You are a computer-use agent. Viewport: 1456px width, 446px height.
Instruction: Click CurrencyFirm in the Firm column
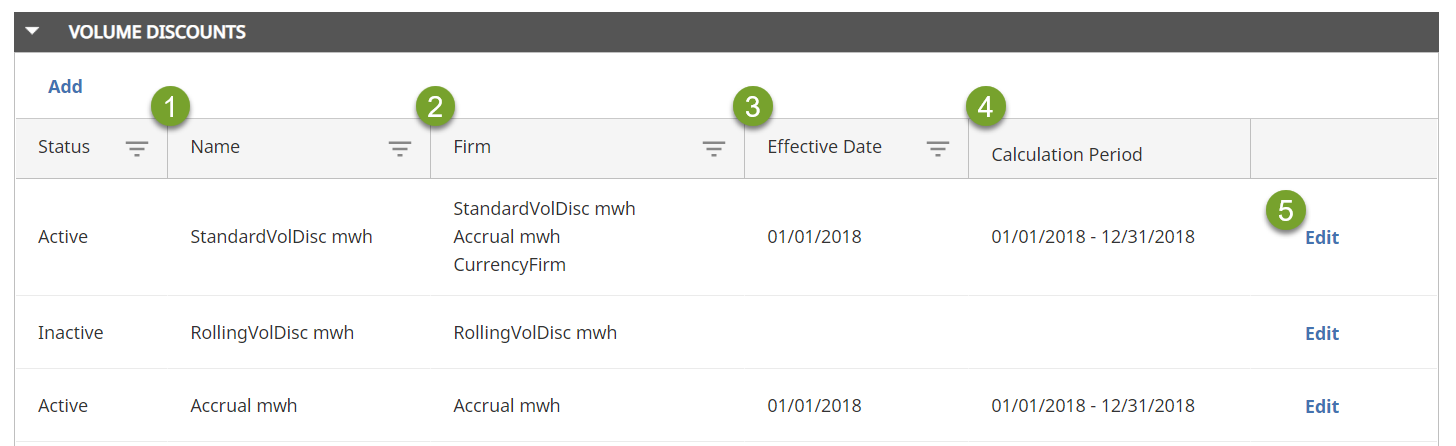click(x=509, y=265)
